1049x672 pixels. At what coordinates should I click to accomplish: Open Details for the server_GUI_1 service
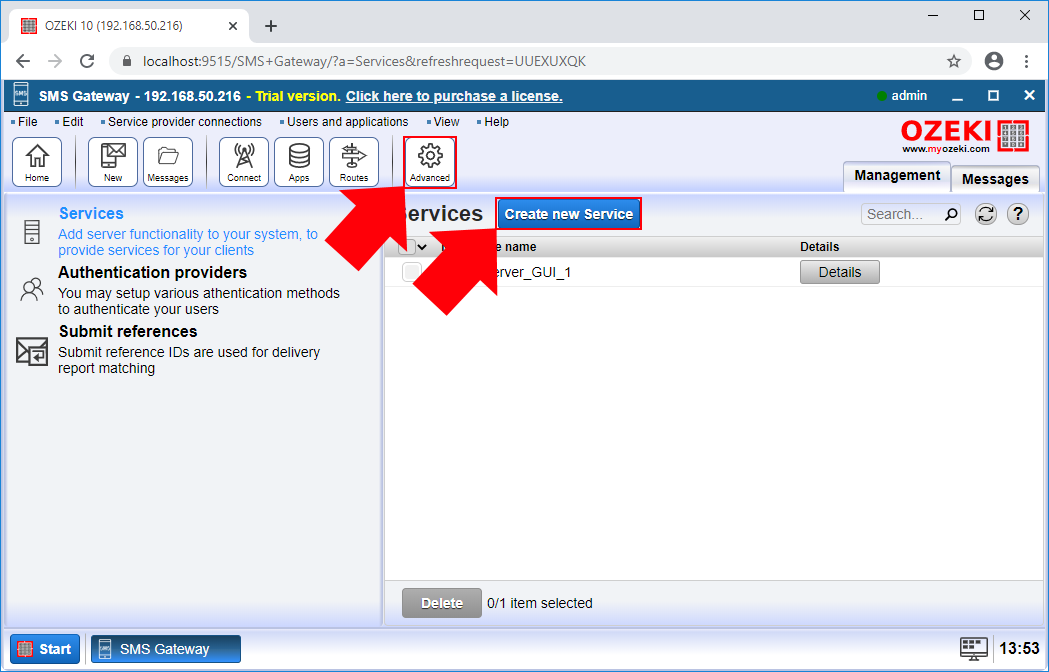840,272
